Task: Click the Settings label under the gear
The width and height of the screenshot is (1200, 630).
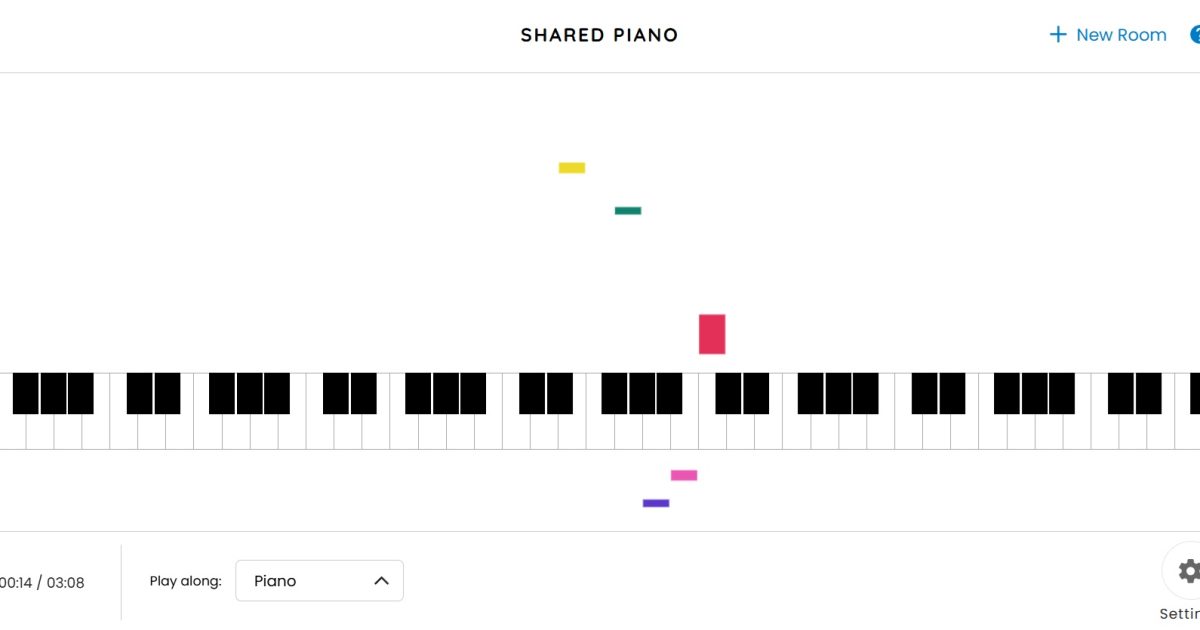Action: click(1180, 614)
